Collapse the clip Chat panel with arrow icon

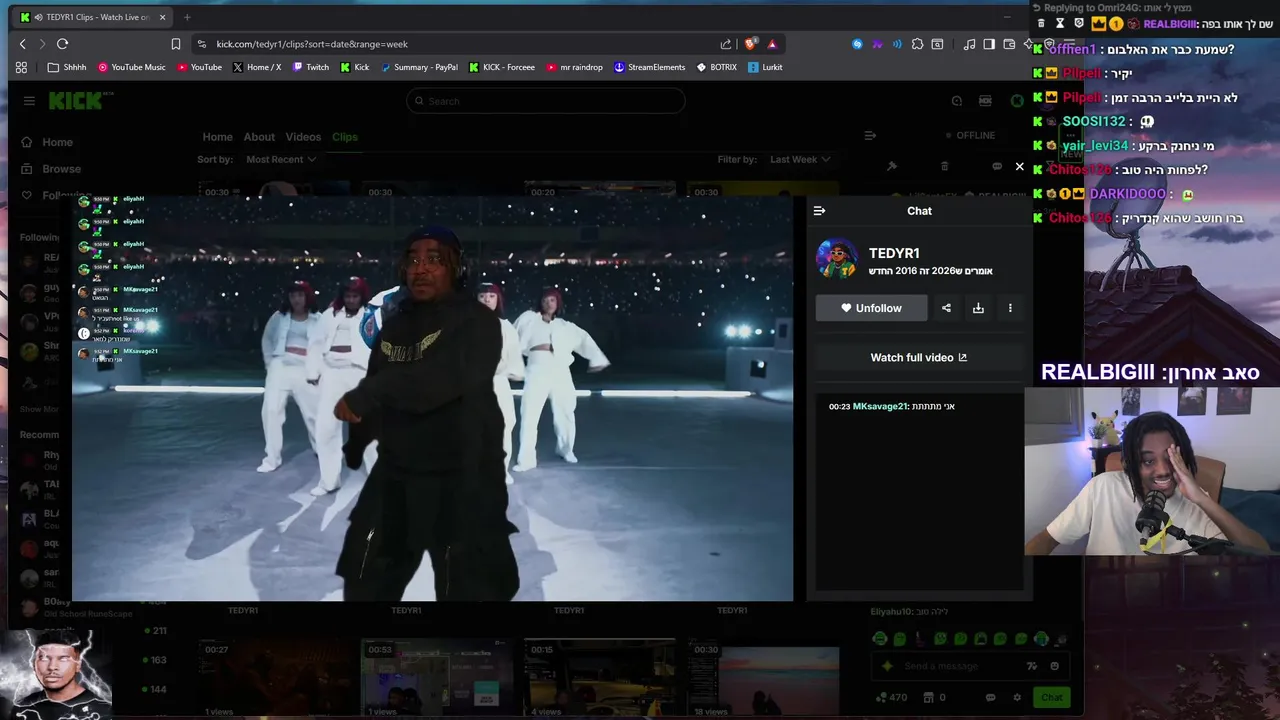click(x=819, y=211)
